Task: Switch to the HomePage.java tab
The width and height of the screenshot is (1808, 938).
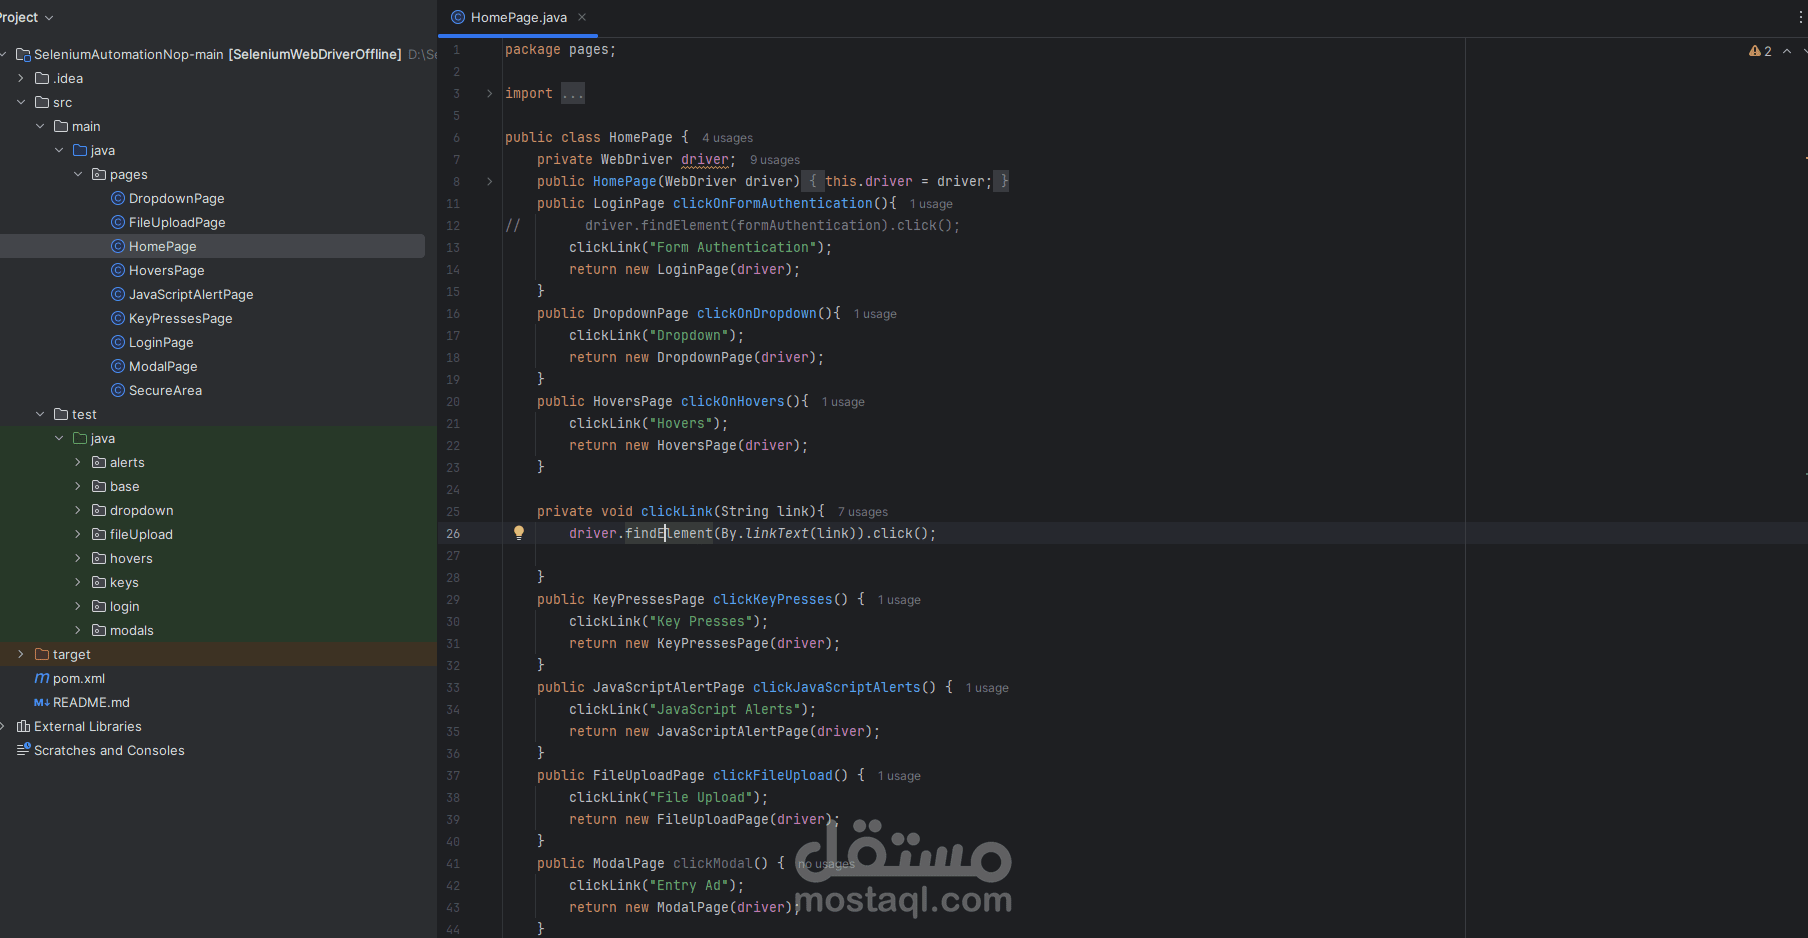Action: 518,17
